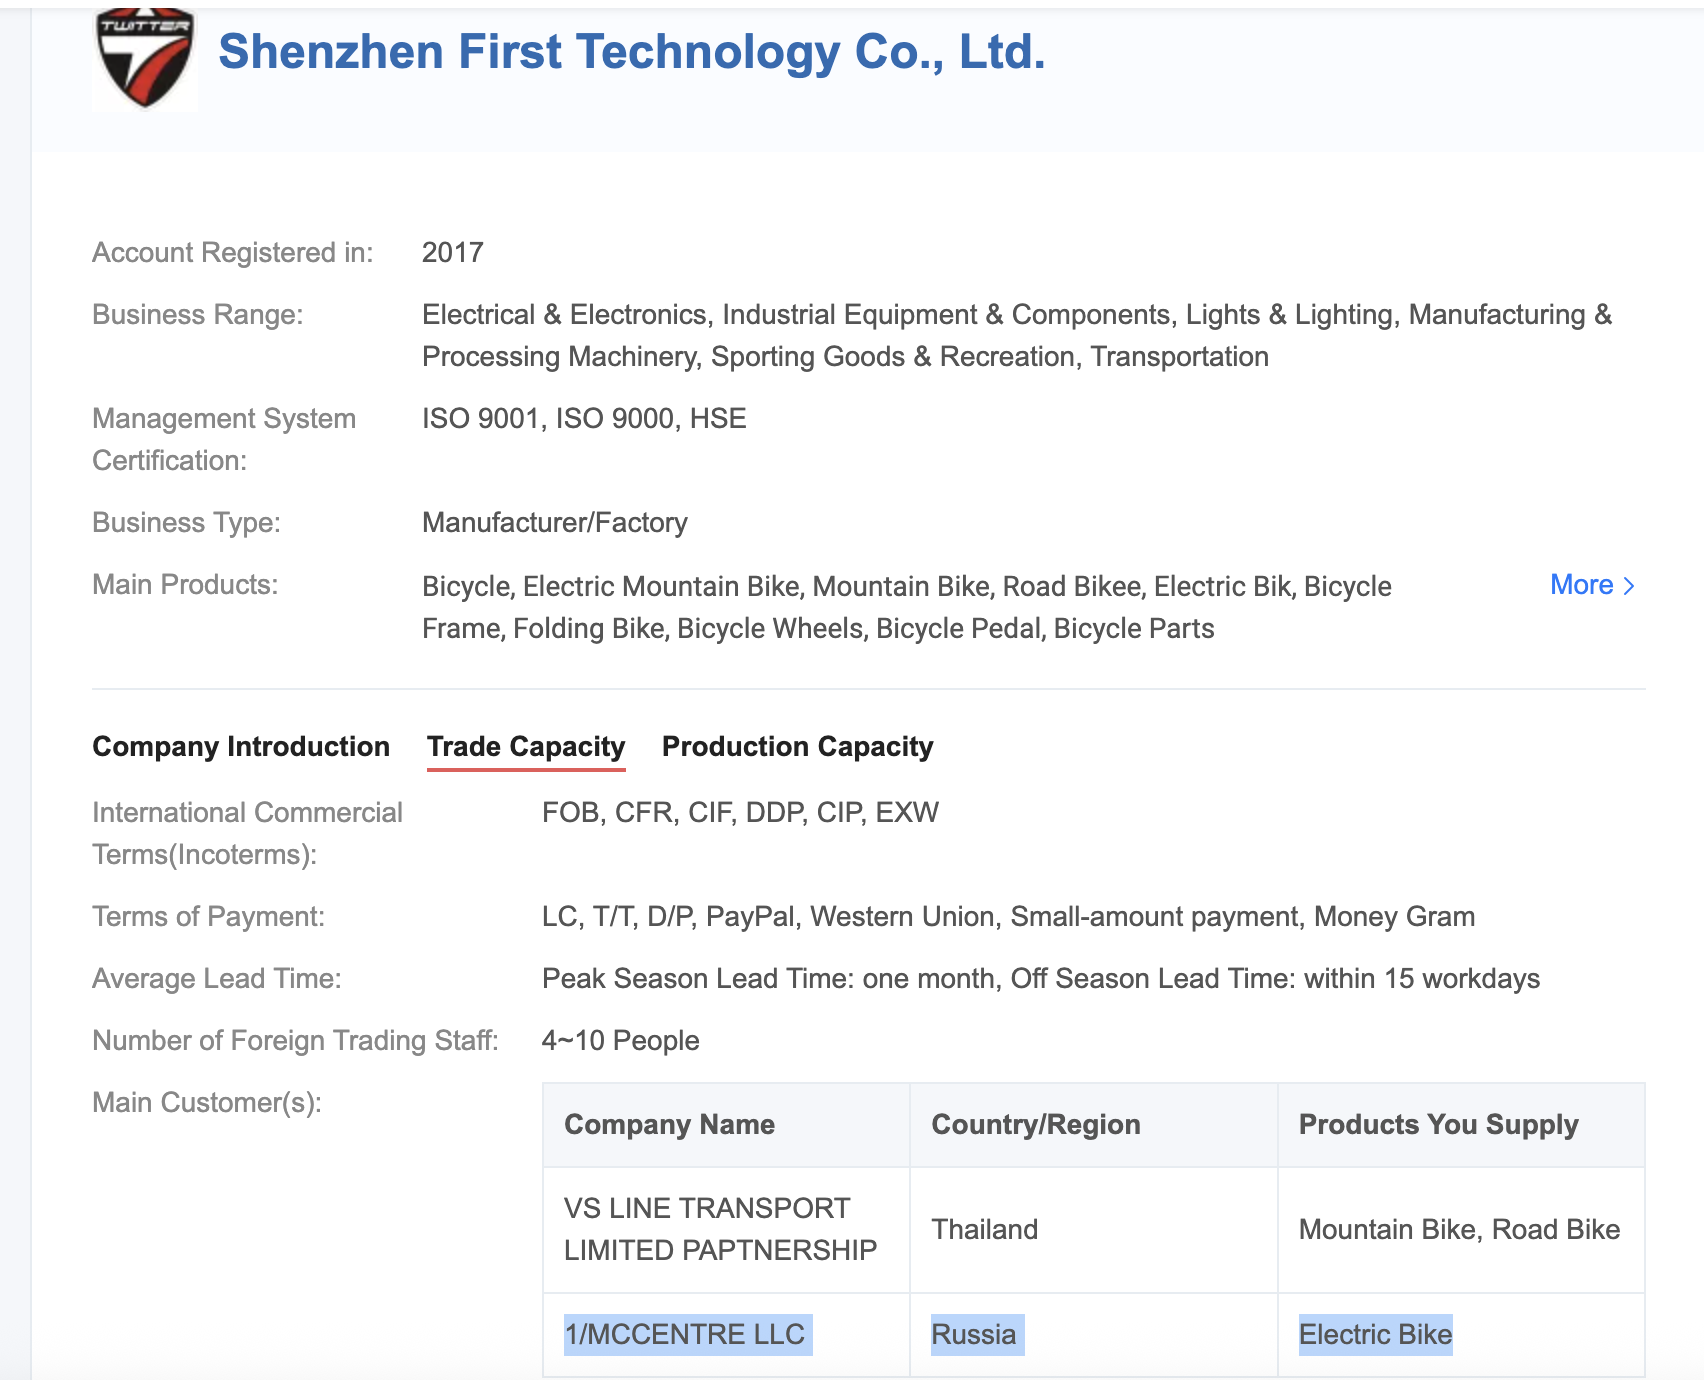Switch to the Company Introduction tab

point(241,747)
